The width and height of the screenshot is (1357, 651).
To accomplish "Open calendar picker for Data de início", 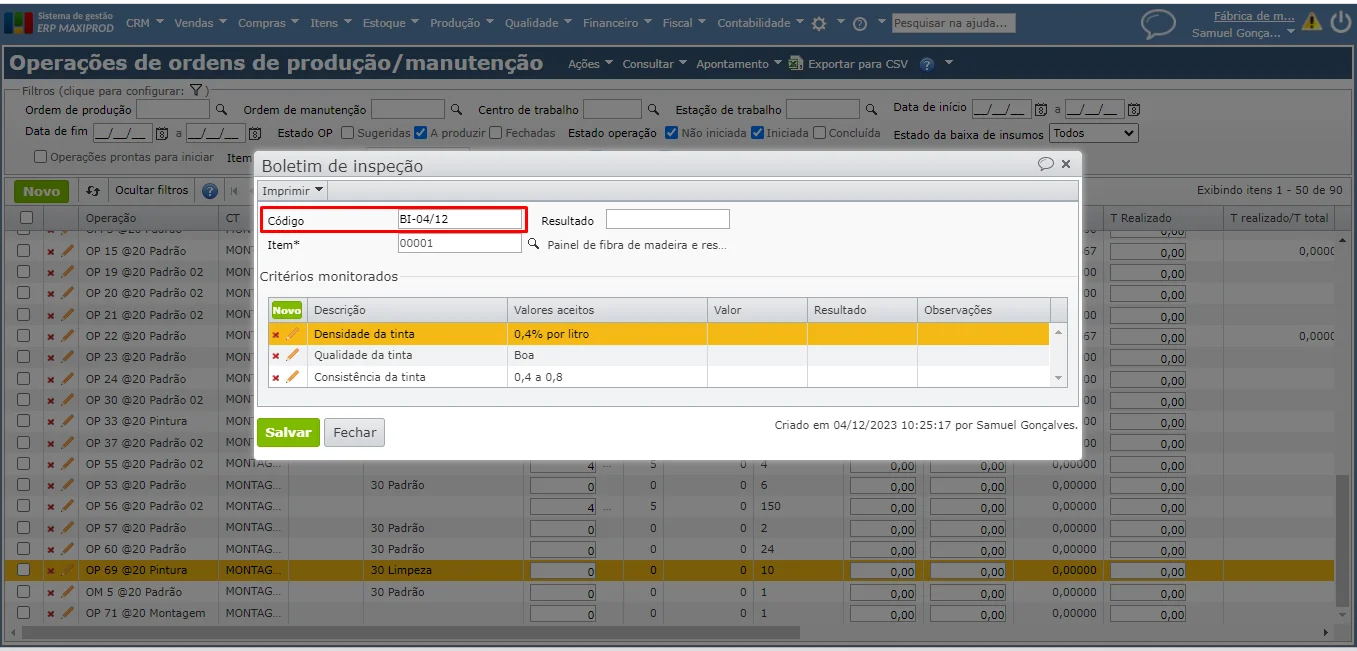I will pos(1040,109).
